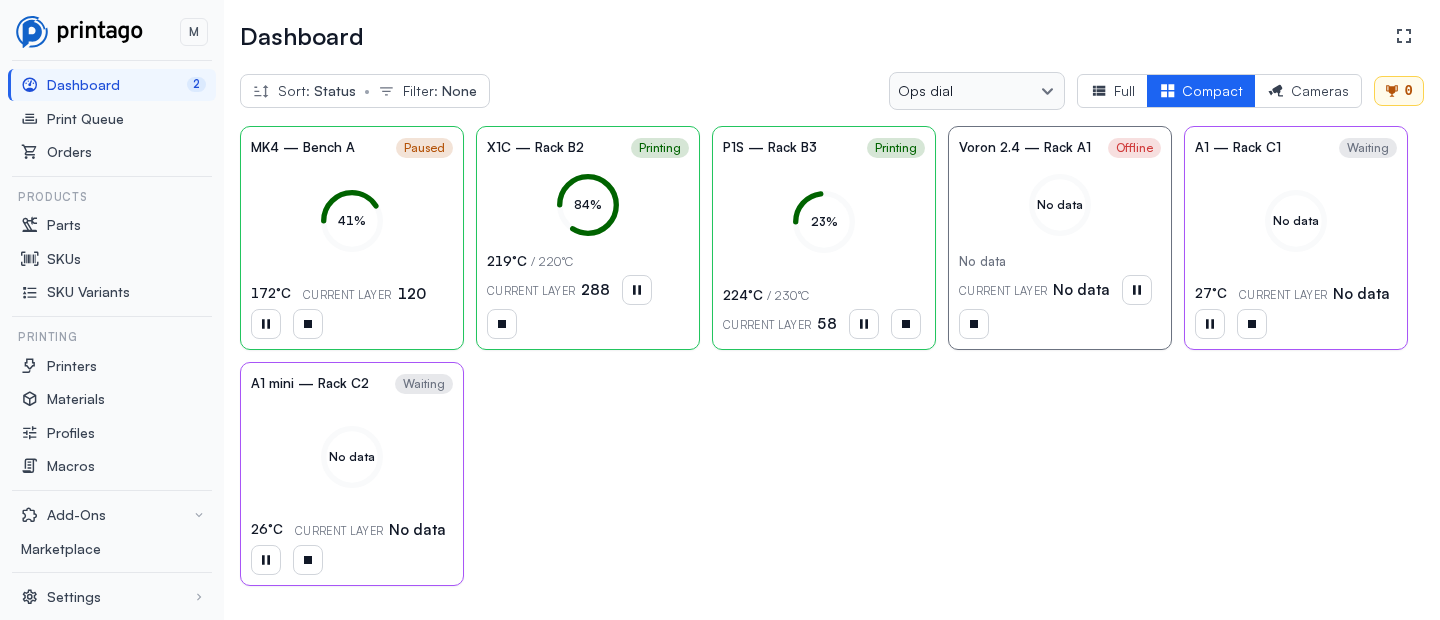Pause the X1C — Rack B2 print
This screenshot has width=1440, height=620.
click(637, 290)
